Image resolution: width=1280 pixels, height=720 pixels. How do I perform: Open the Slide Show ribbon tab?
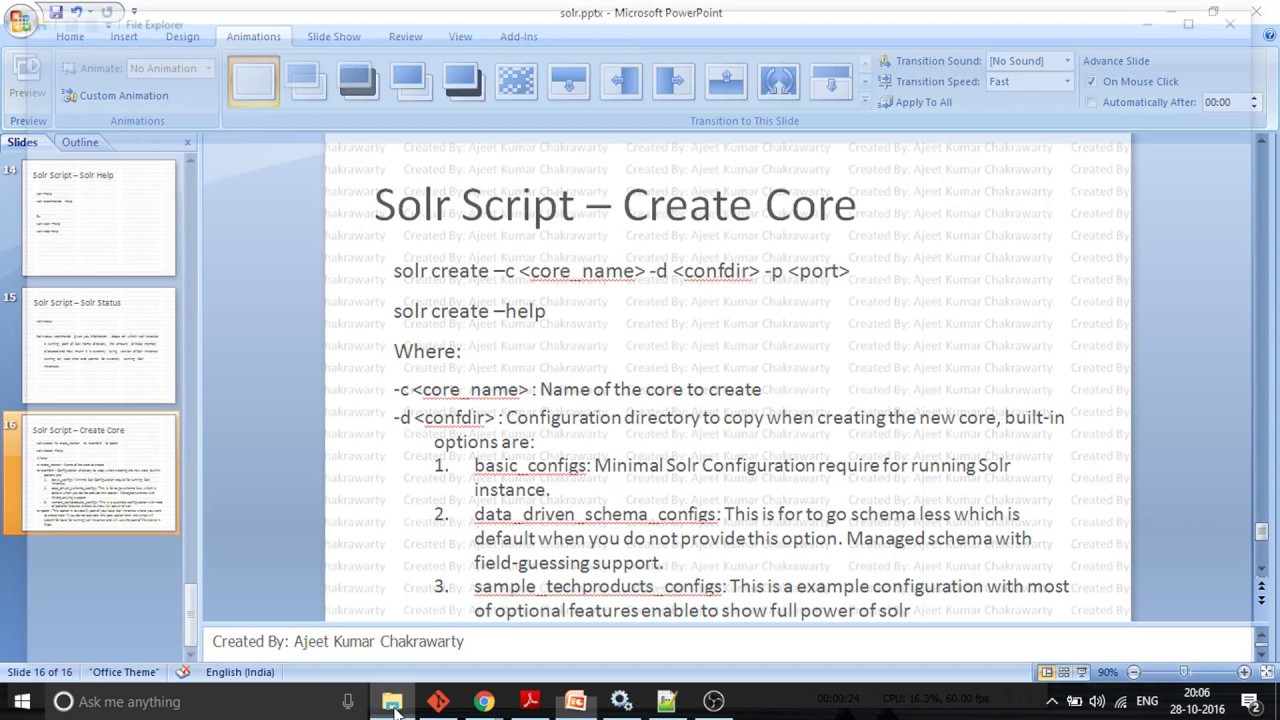coord(334,36)
